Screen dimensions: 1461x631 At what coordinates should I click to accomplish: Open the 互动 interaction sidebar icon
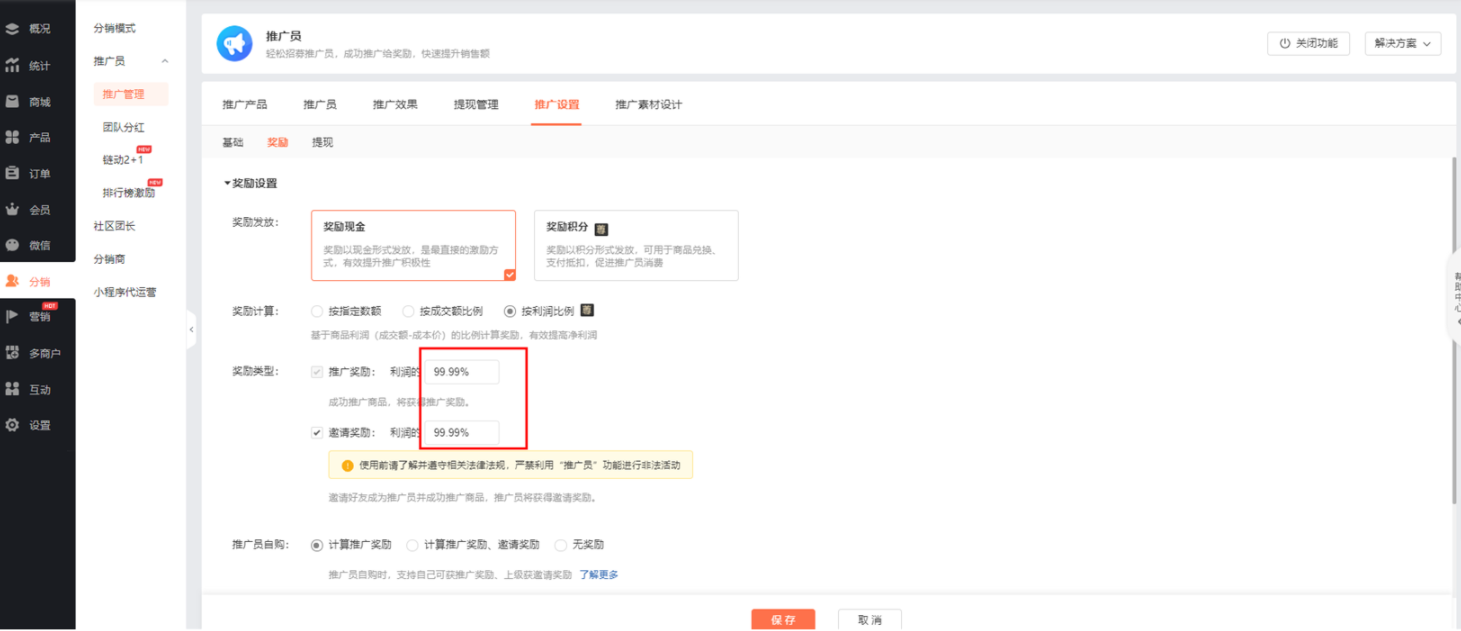[13, 389]
